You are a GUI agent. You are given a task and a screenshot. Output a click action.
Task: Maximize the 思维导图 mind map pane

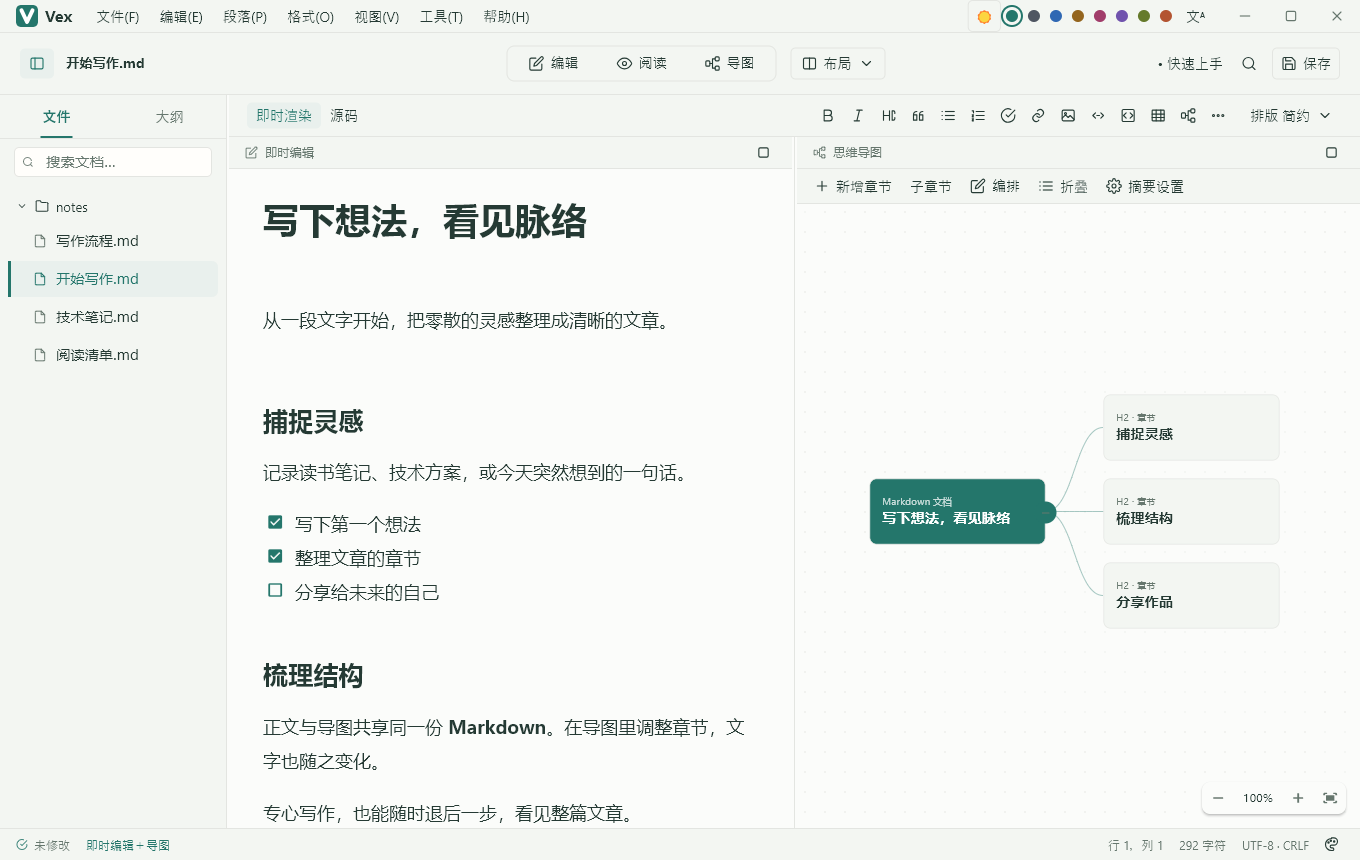[1331, 153]
